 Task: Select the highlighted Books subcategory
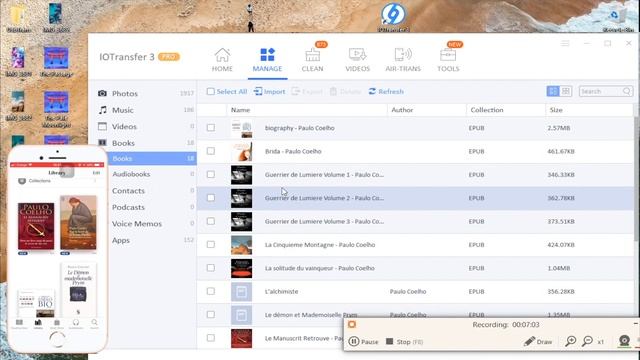(x=152, y=158)
